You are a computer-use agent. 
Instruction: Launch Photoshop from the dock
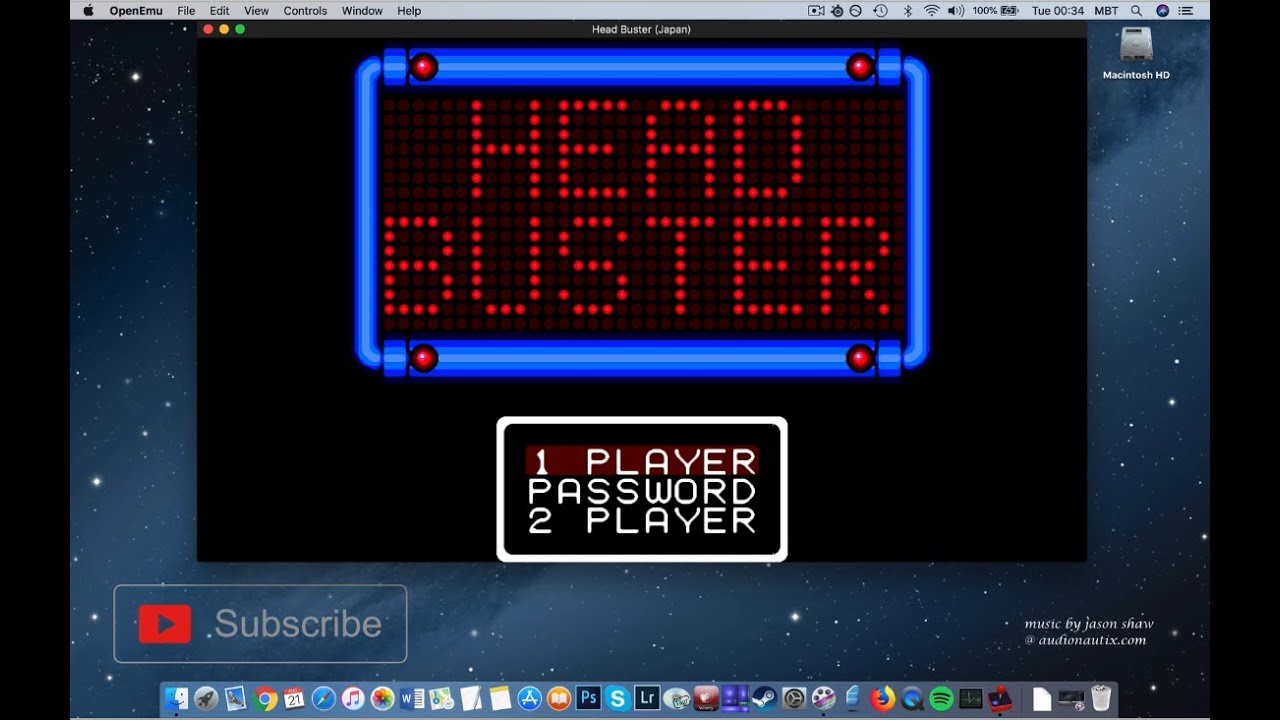(588, 699)
